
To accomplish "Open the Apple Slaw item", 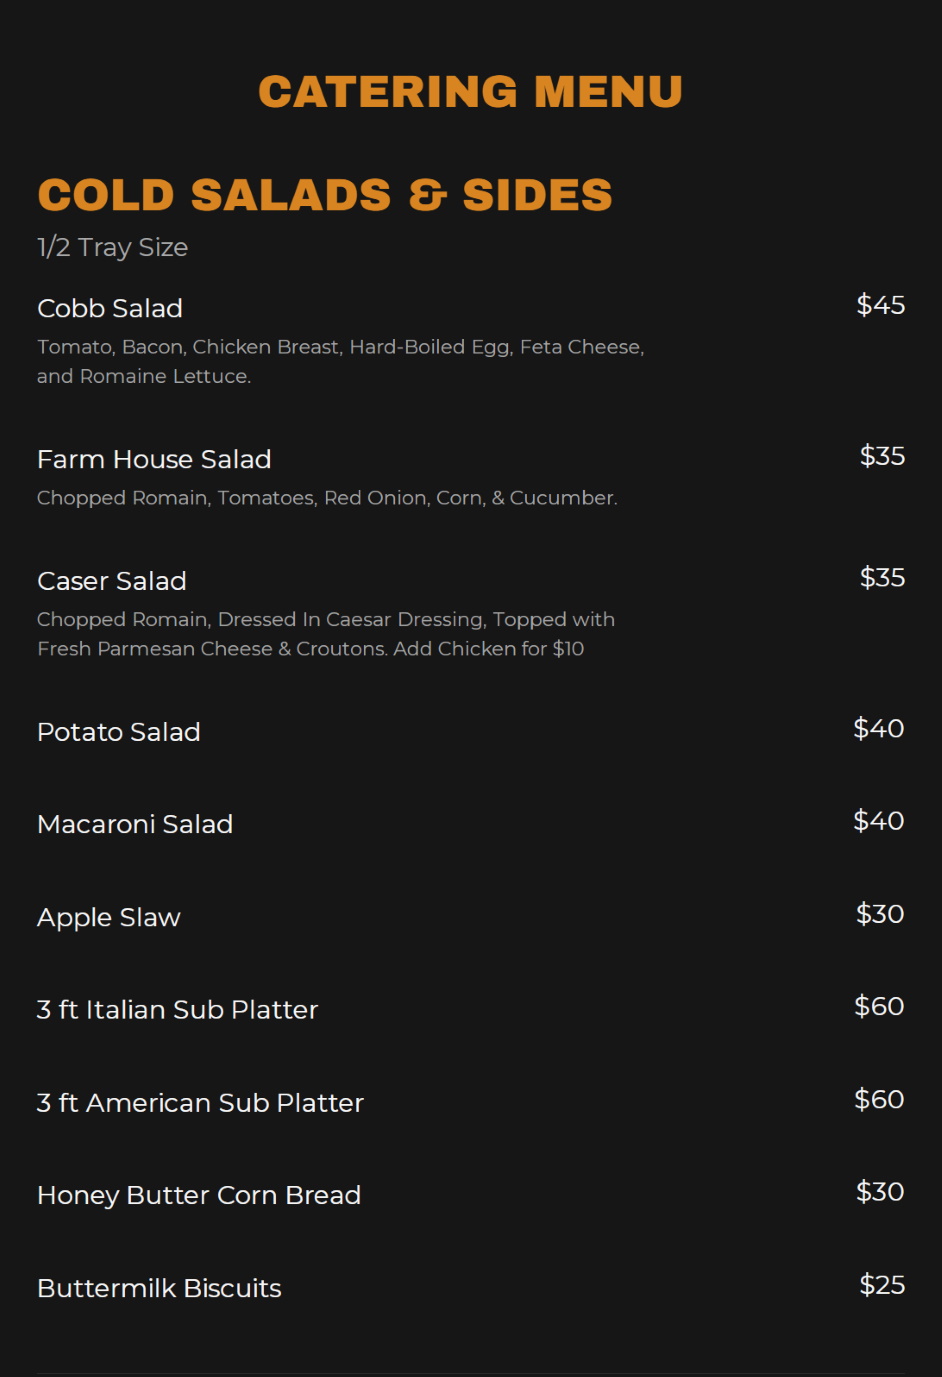I will pyautogui.click(x=109, y=917).
